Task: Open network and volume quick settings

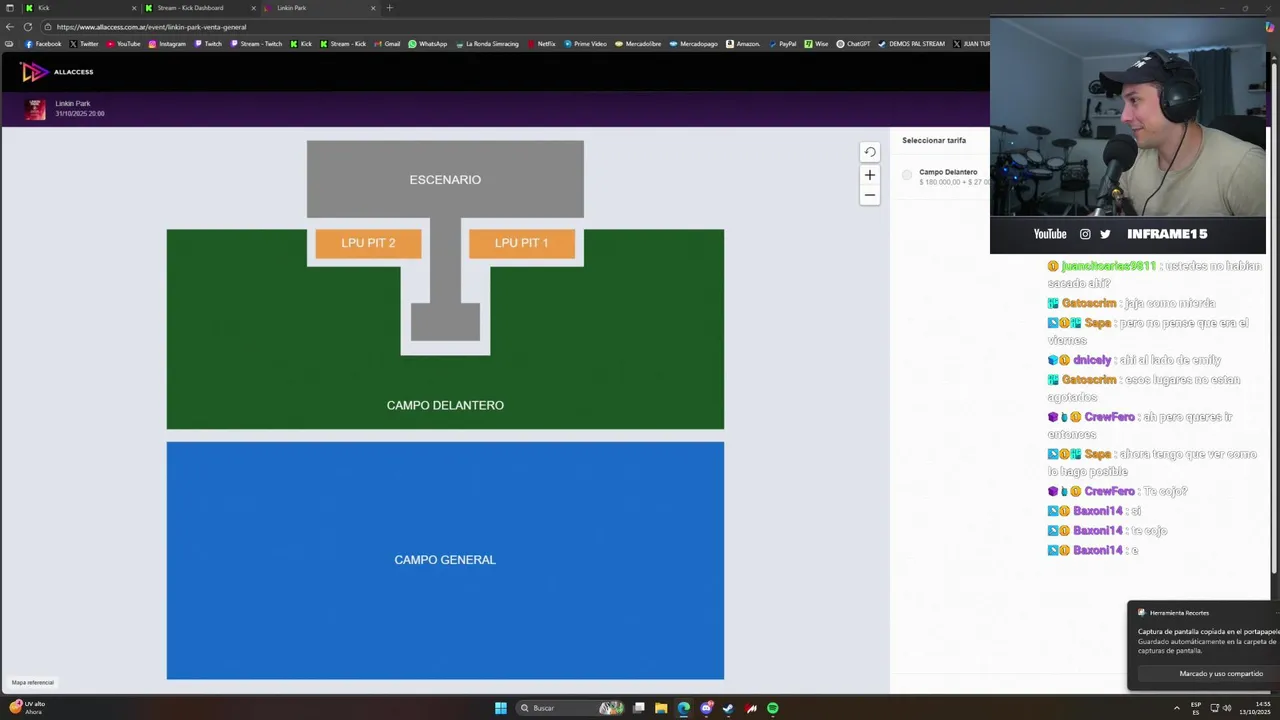Action: click(x=1220, y=708)
